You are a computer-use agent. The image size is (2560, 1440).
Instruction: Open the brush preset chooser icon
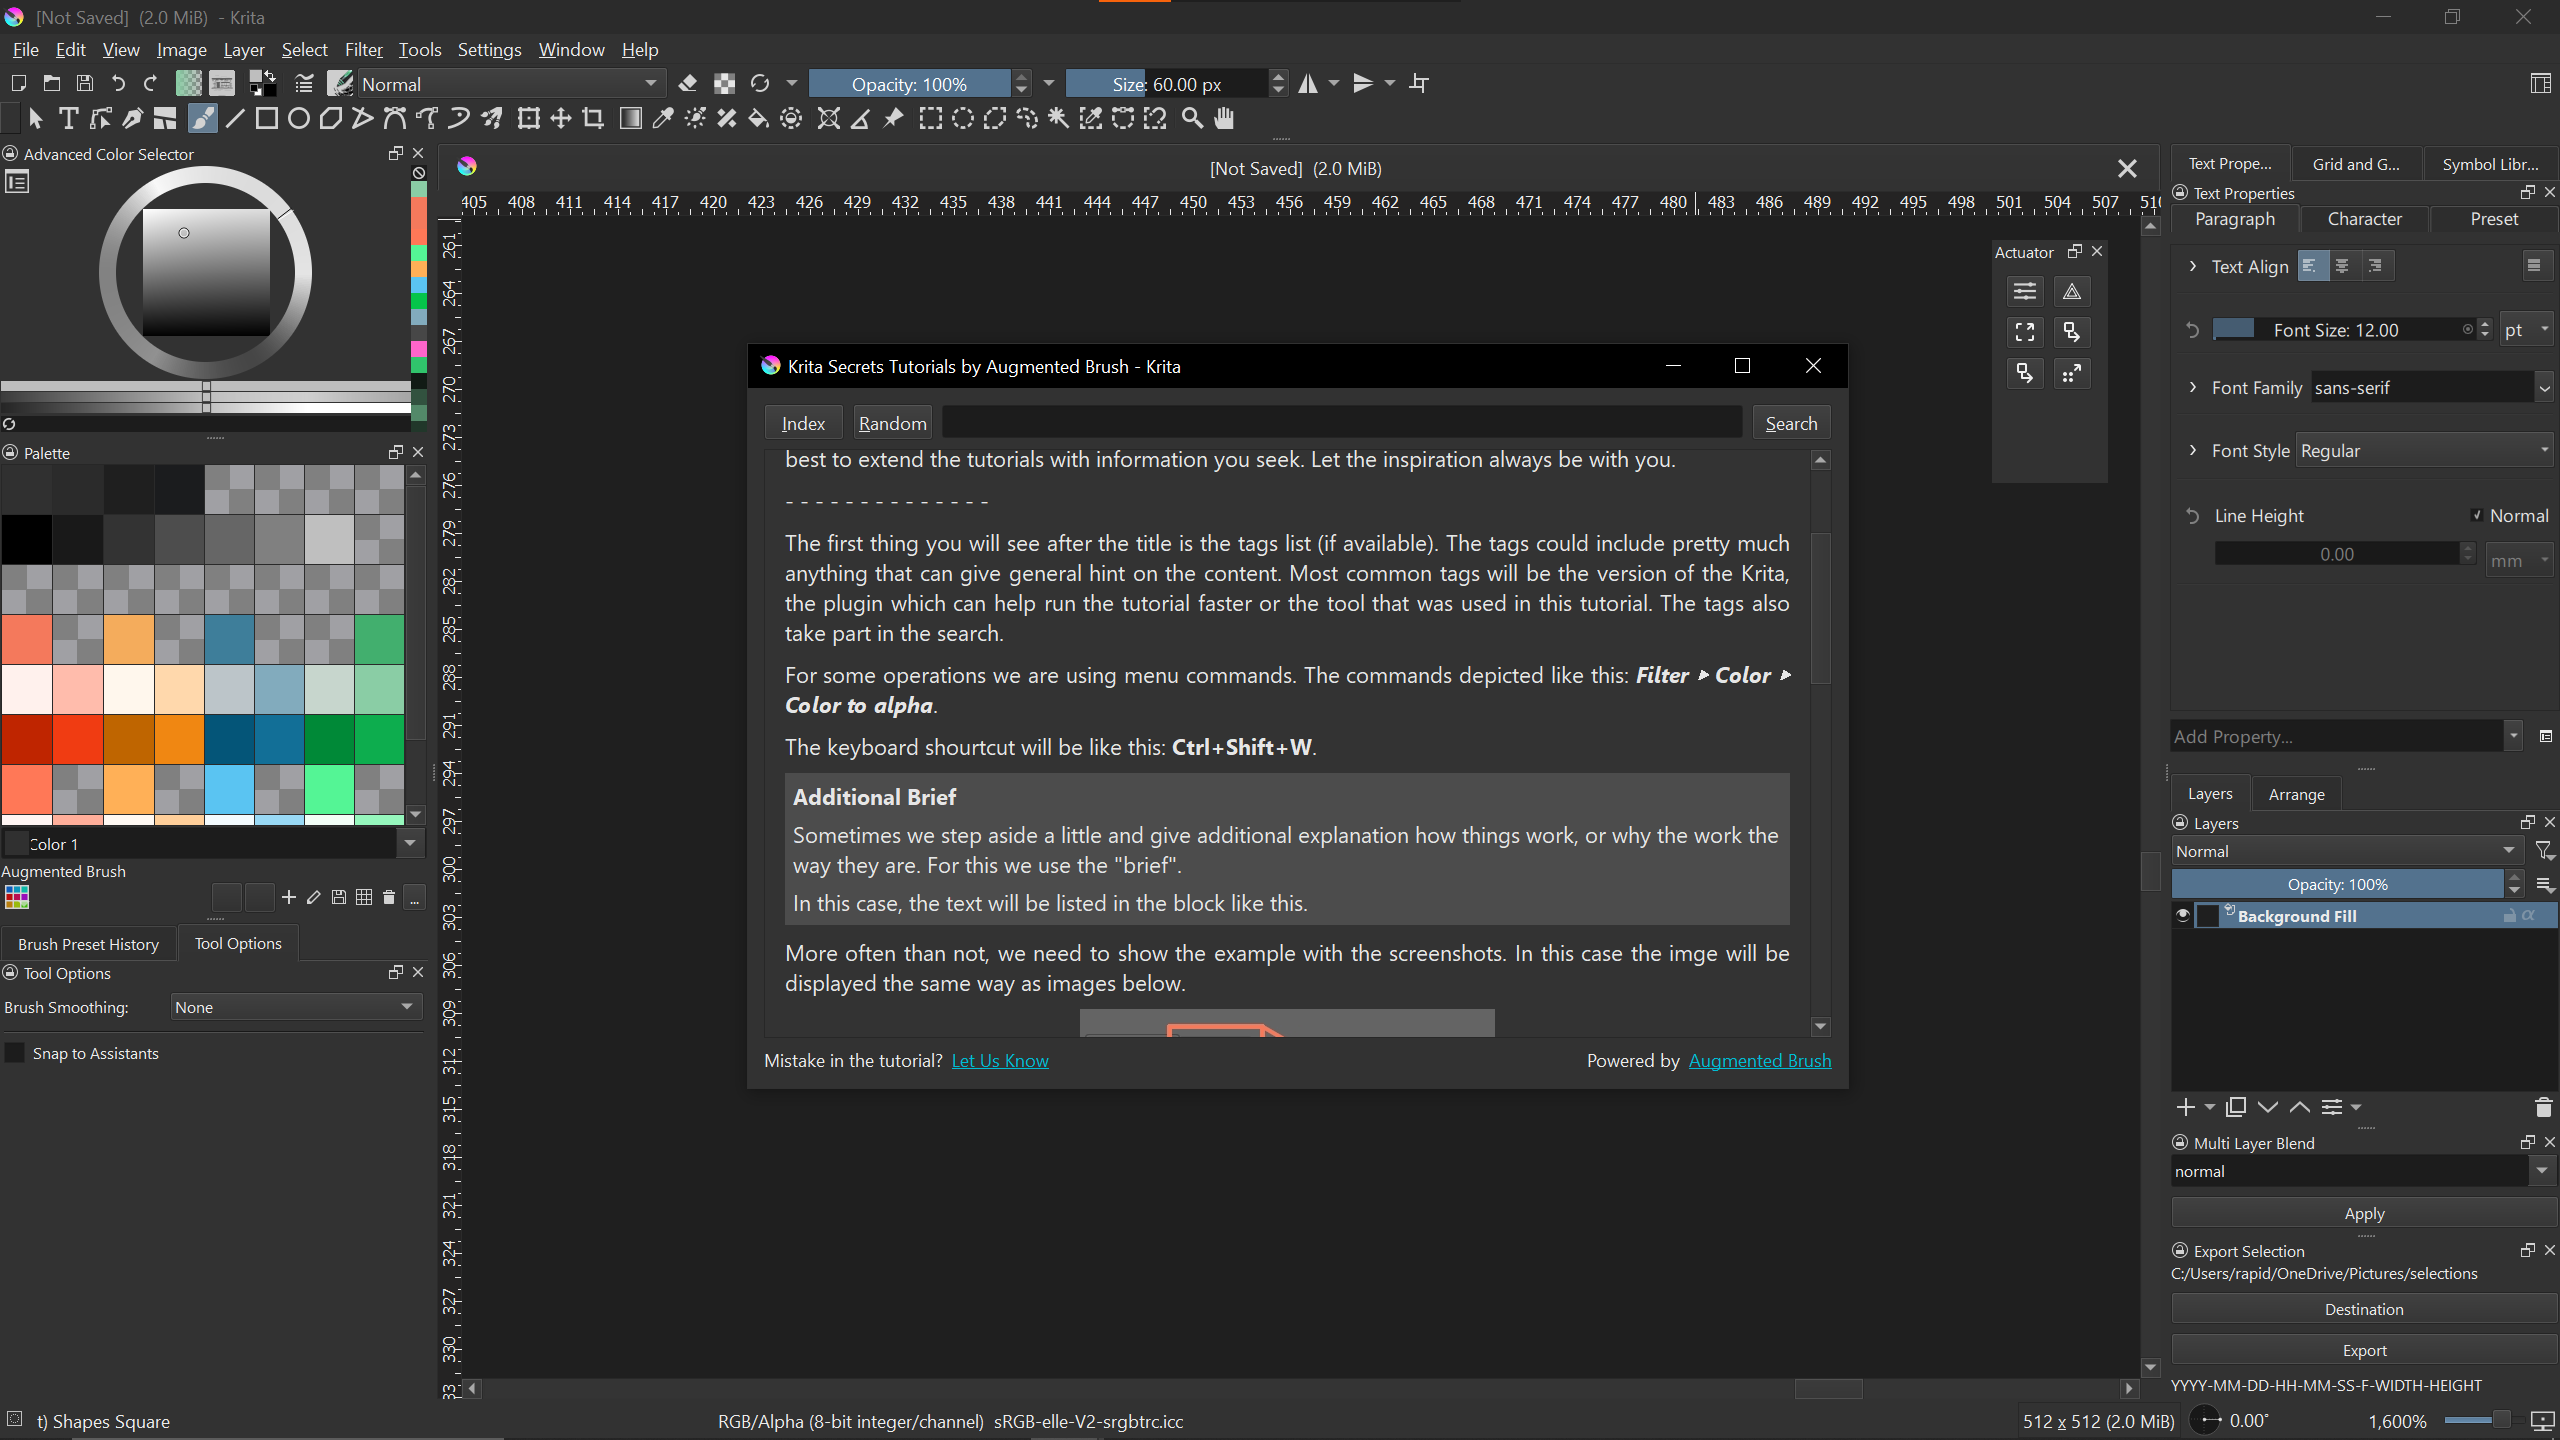(x=340, y=84)
